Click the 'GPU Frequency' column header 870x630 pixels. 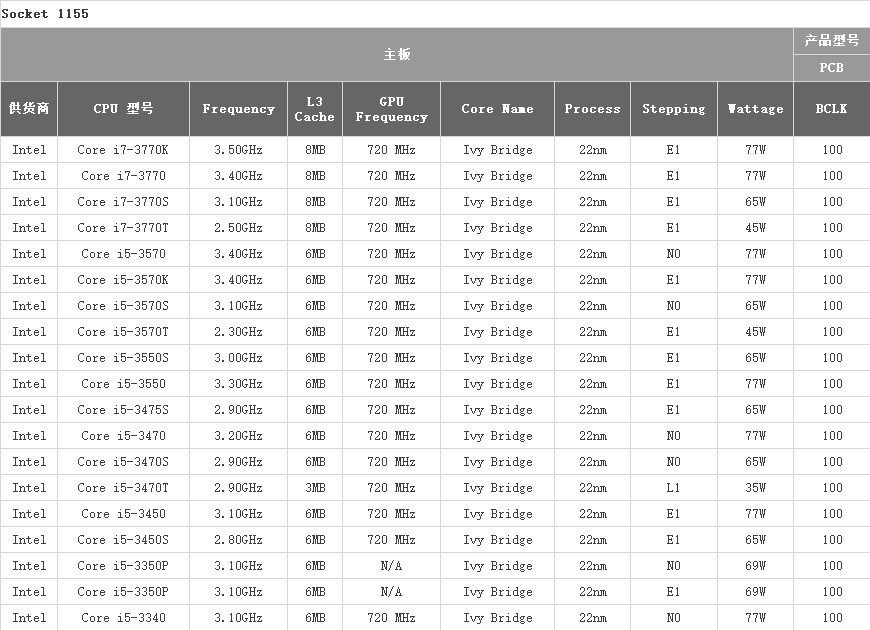point(391,109)
